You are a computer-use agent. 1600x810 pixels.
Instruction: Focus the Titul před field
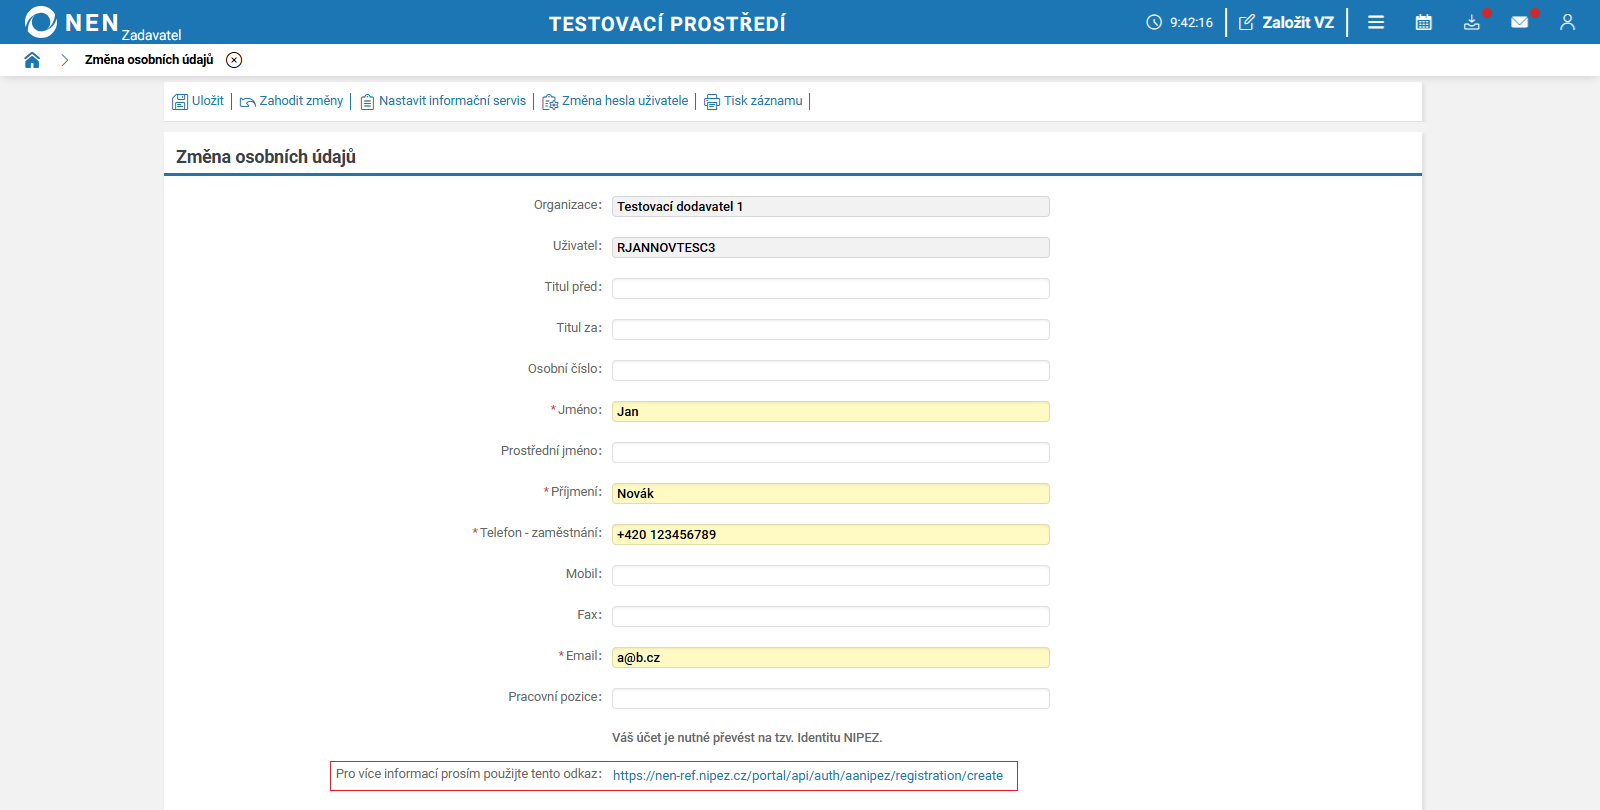(831, 288)
